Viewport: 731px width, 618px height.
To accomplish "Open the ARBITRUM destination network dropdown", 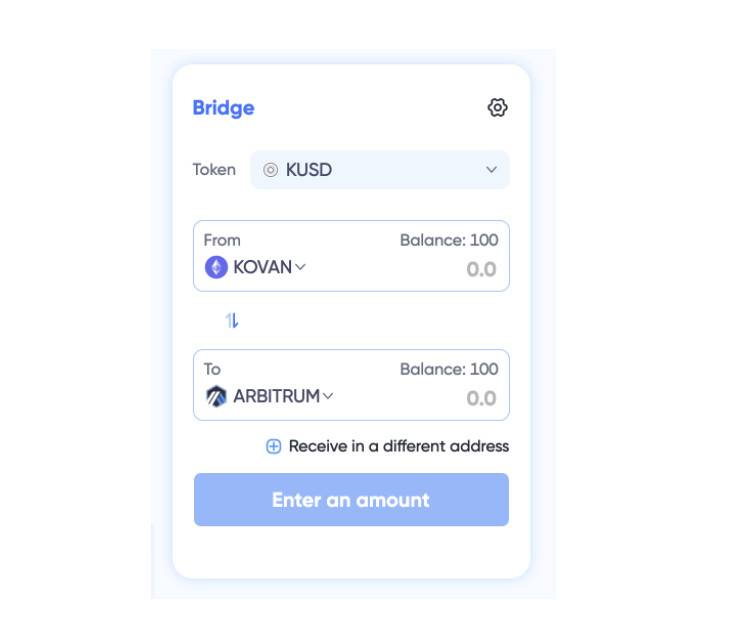I will click(x=275, y=396).
